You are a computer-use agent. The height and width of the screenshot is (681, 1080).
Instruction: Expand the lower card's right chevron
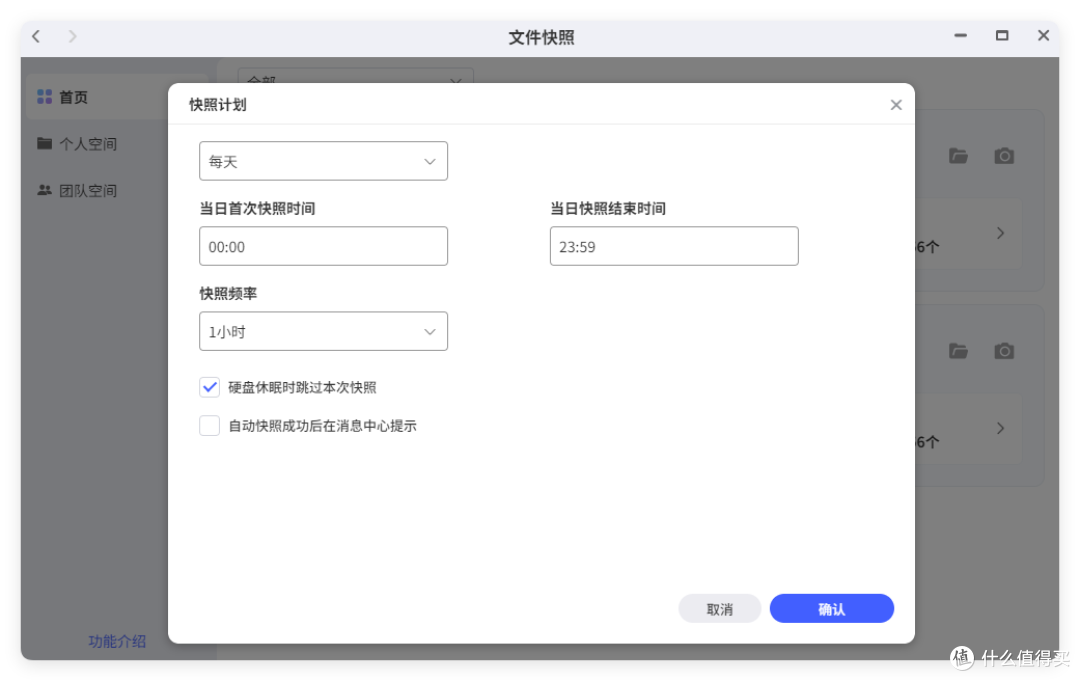(x=1001, y=428)
